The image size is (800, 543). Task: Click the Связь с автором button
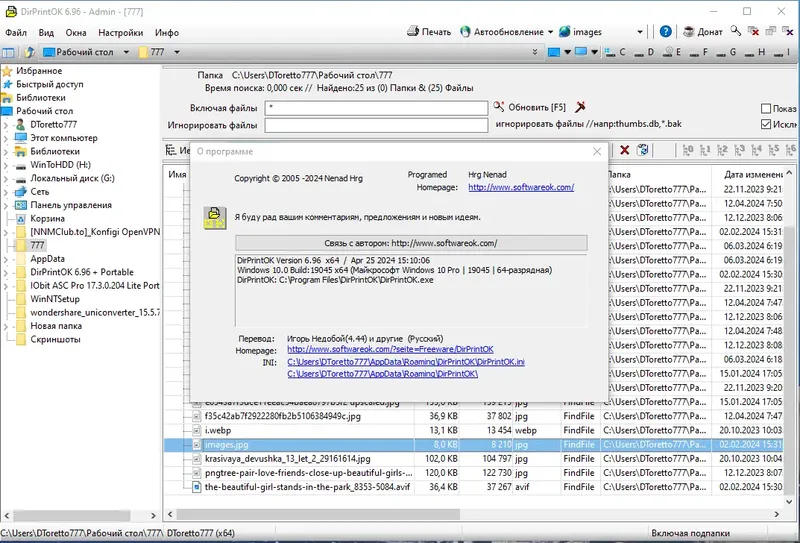point(411,243)
